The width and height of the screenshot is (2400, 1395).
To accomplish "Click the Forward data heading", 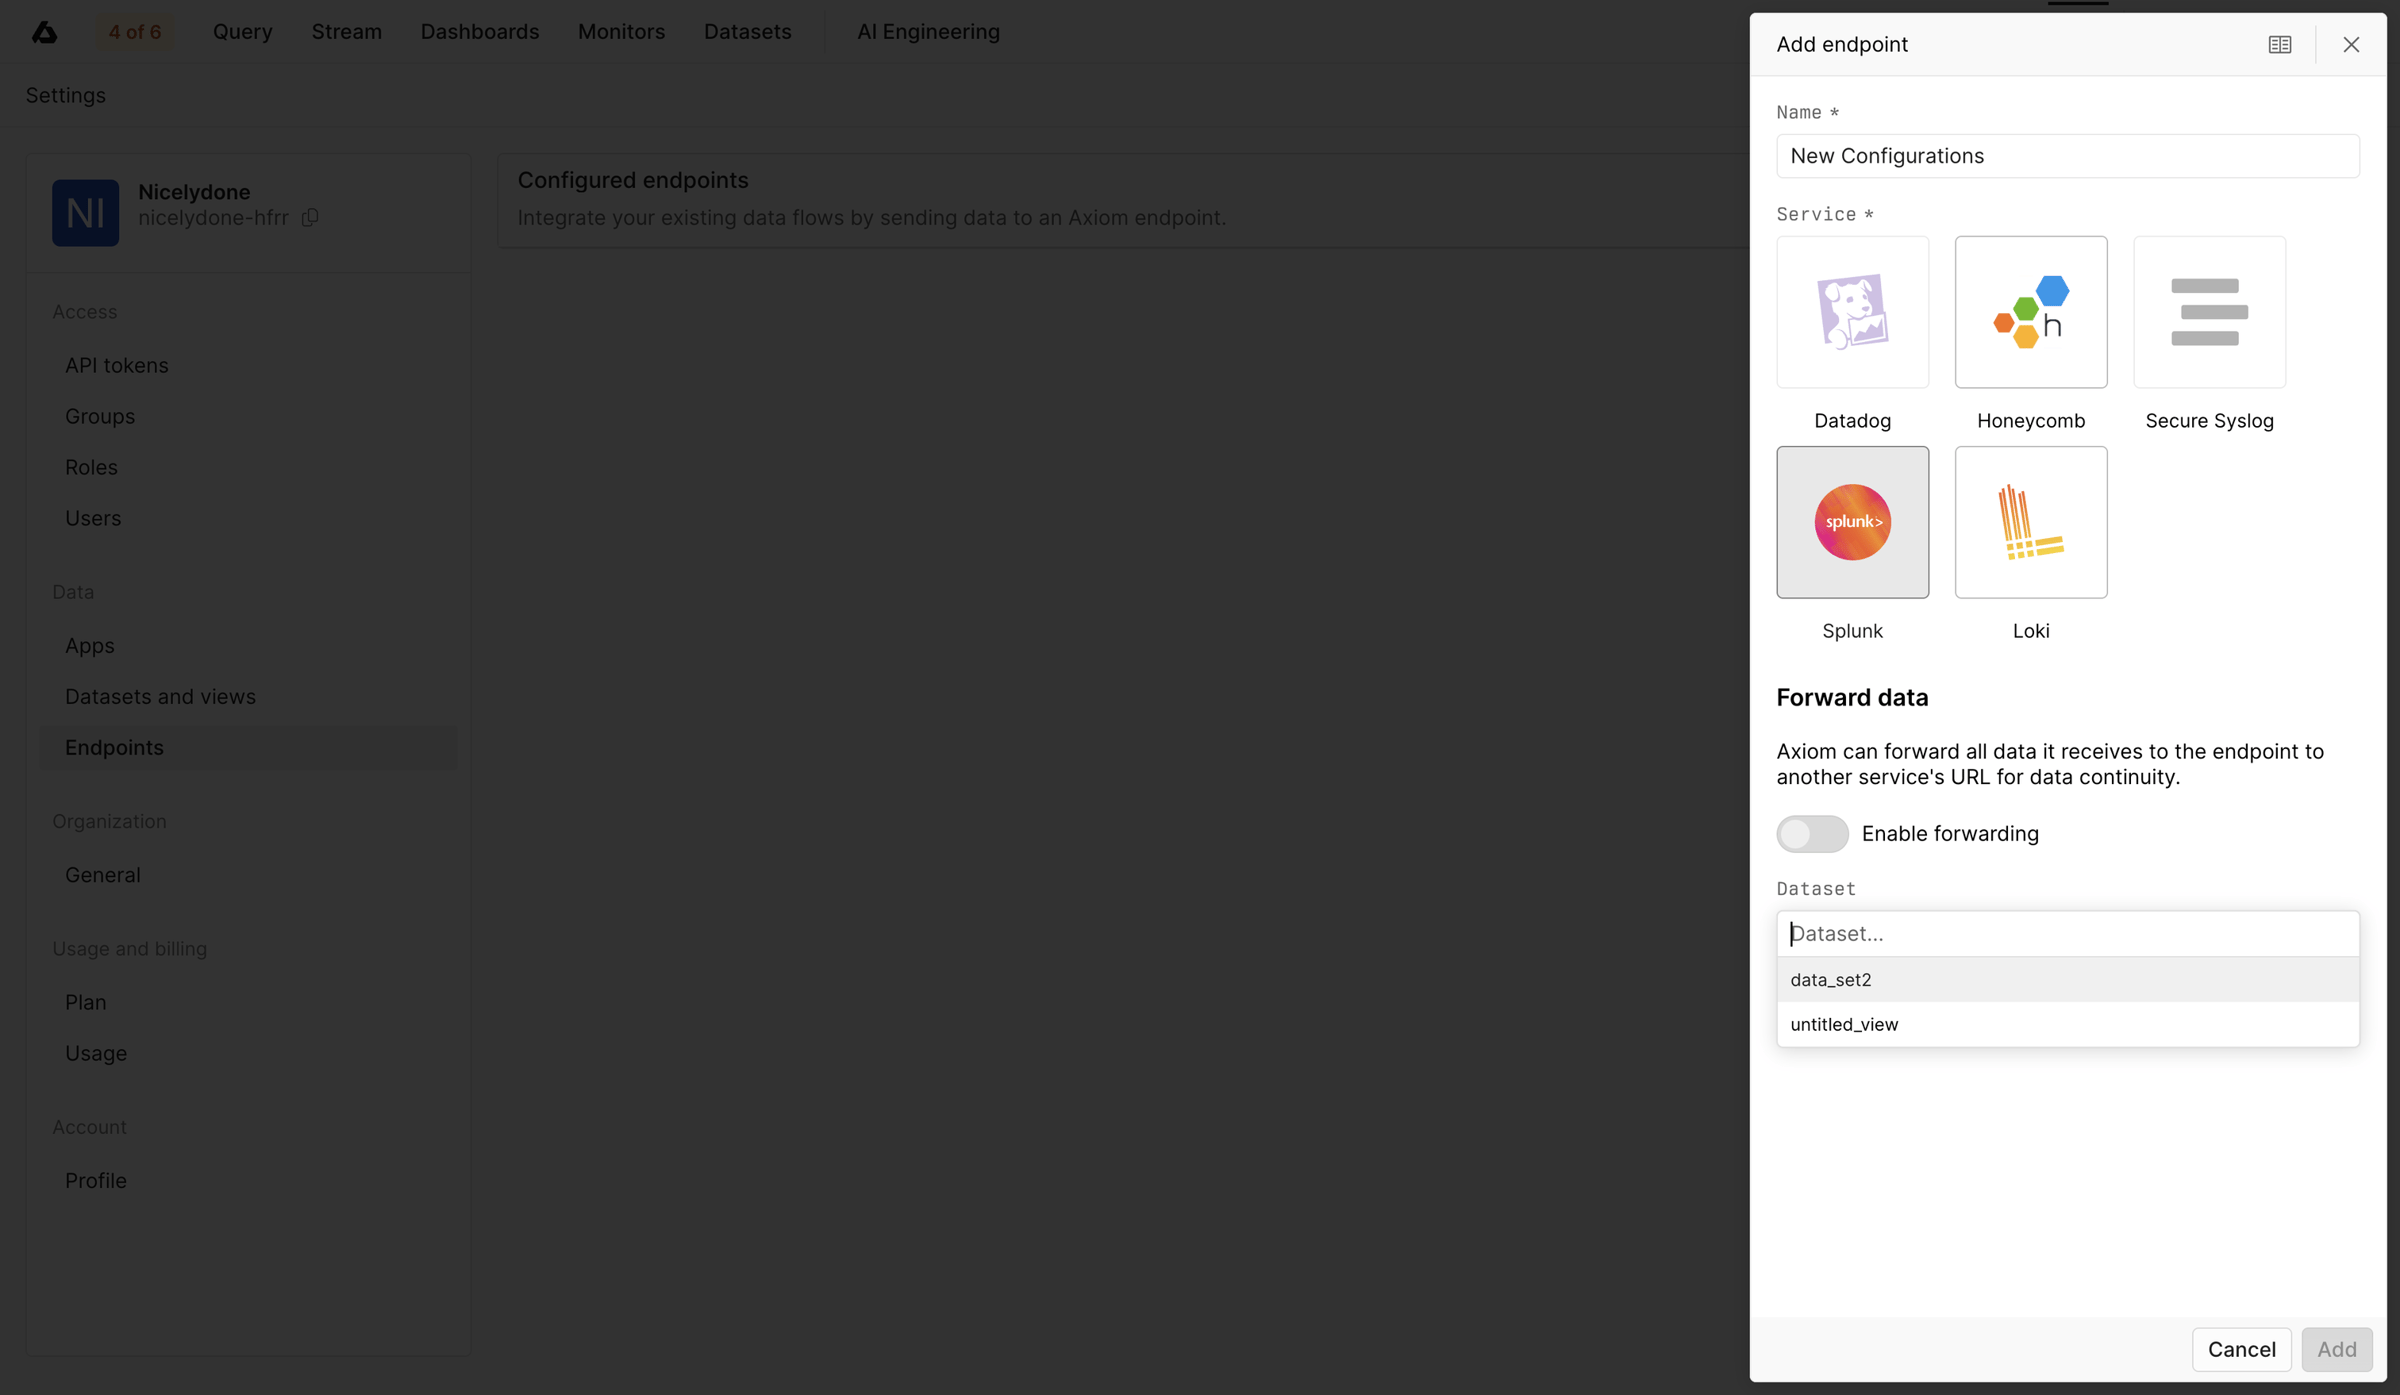I will click(x=1852, y=697).
